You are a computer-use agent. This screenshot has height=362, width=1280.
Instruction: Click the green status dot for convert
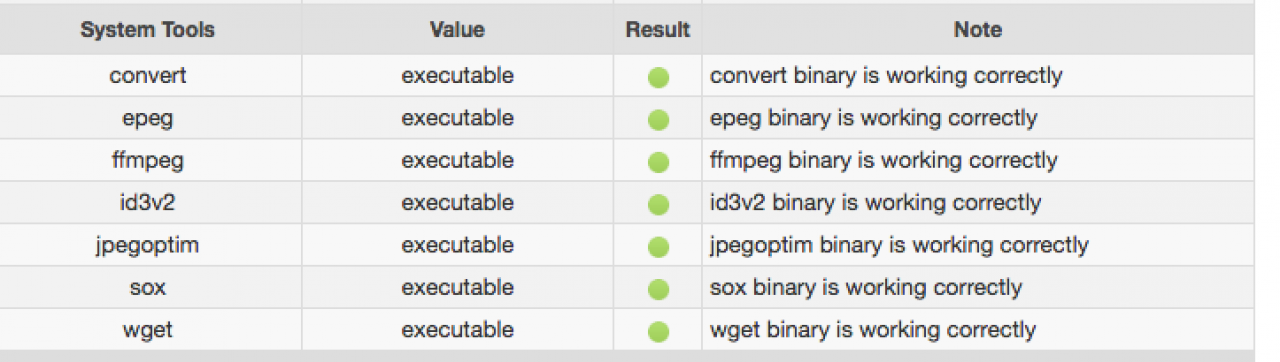tap(658, 77)
